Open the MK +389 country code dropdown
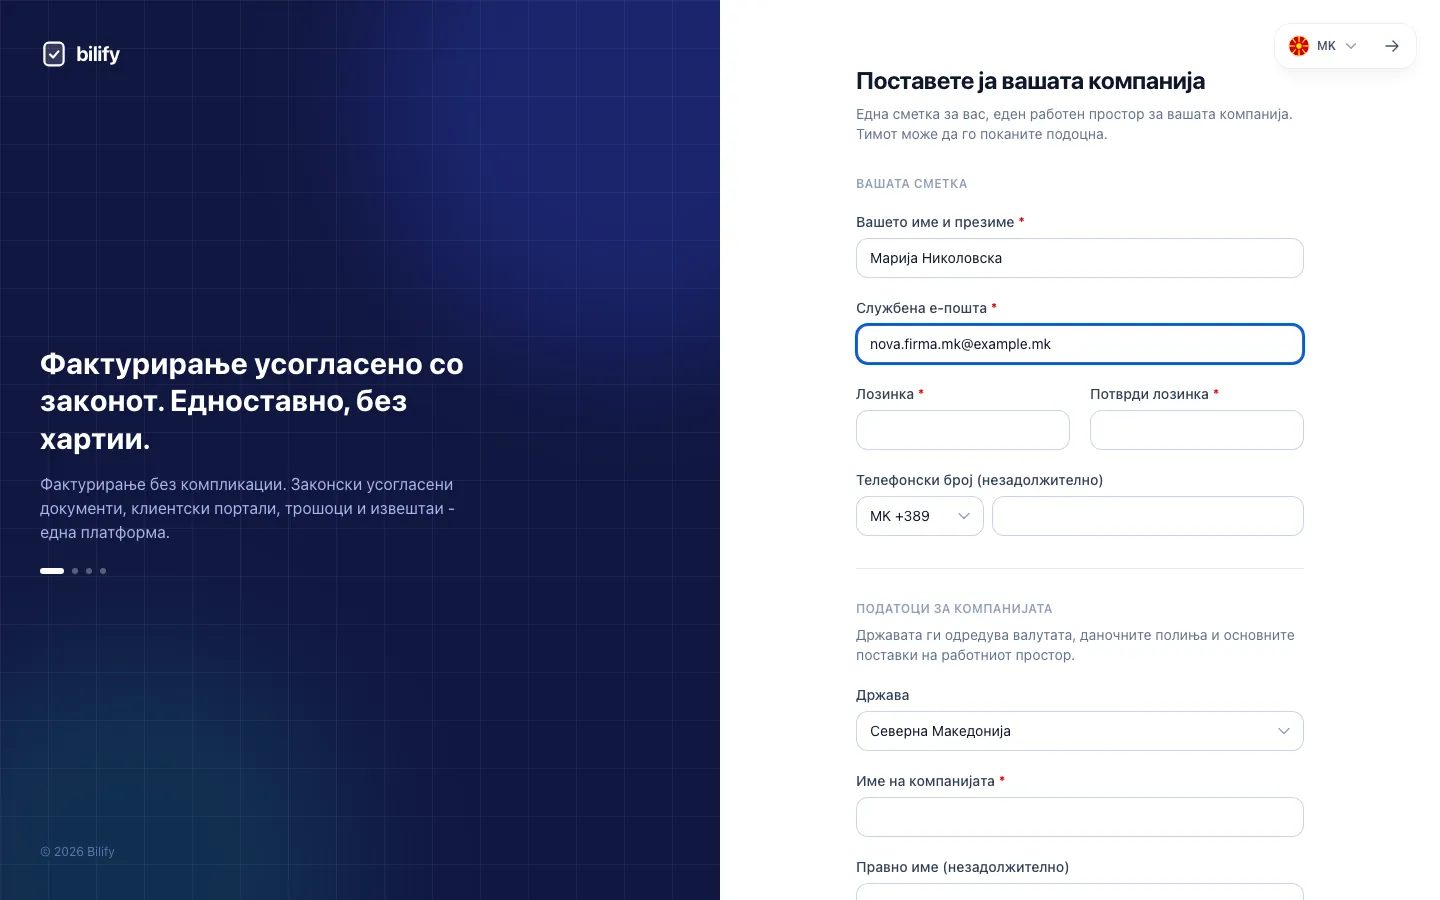The height and width of the screenshot is (900, 1440). (x=920, y=516)
